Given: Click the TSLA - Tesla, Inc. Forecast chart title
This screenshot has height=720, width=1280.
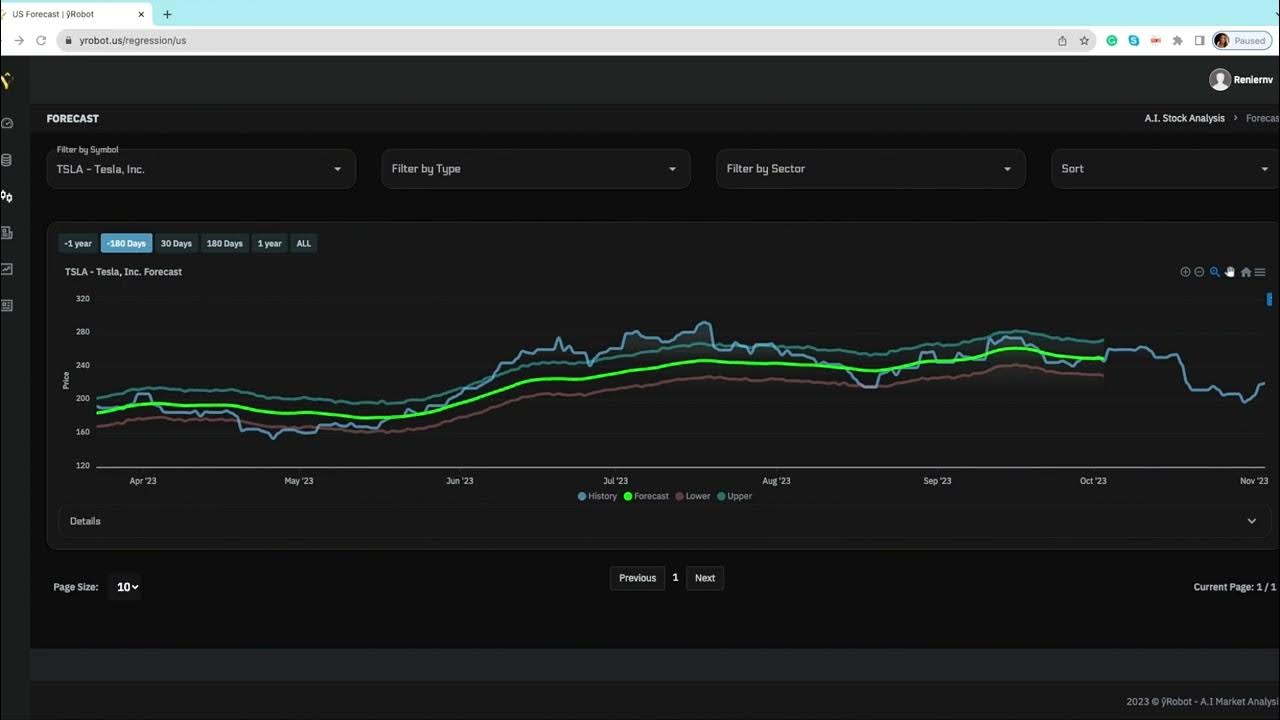Looking at the screenshot, I should (x=123, y=272).
